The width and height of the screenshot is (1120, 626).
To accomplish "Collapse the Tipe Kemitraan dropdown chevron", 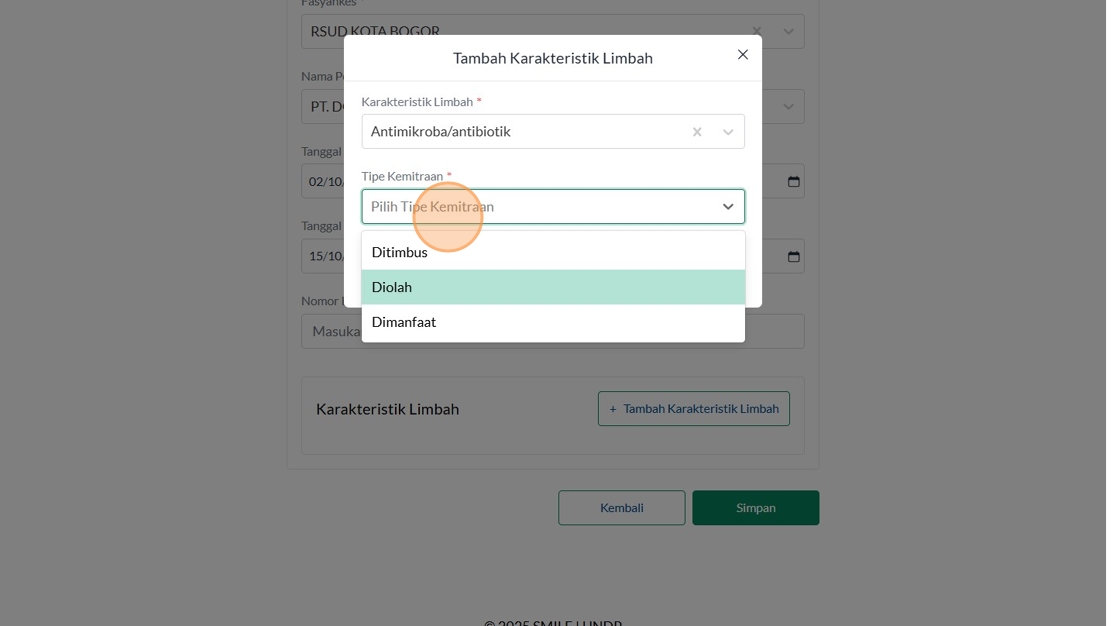I will click(x=728, y=207).
